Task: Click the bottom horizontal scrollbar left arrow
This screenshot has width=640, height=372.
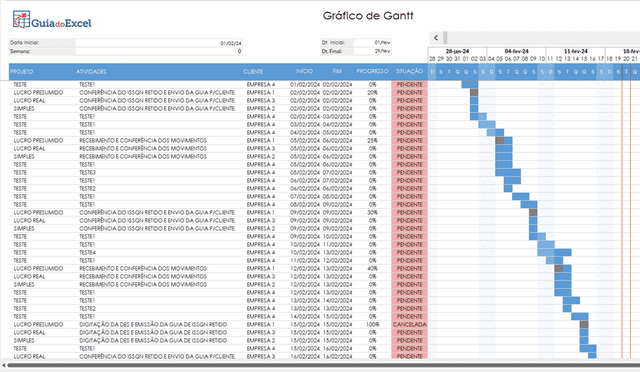Action: pyautogui.click(x=4, y=365)
